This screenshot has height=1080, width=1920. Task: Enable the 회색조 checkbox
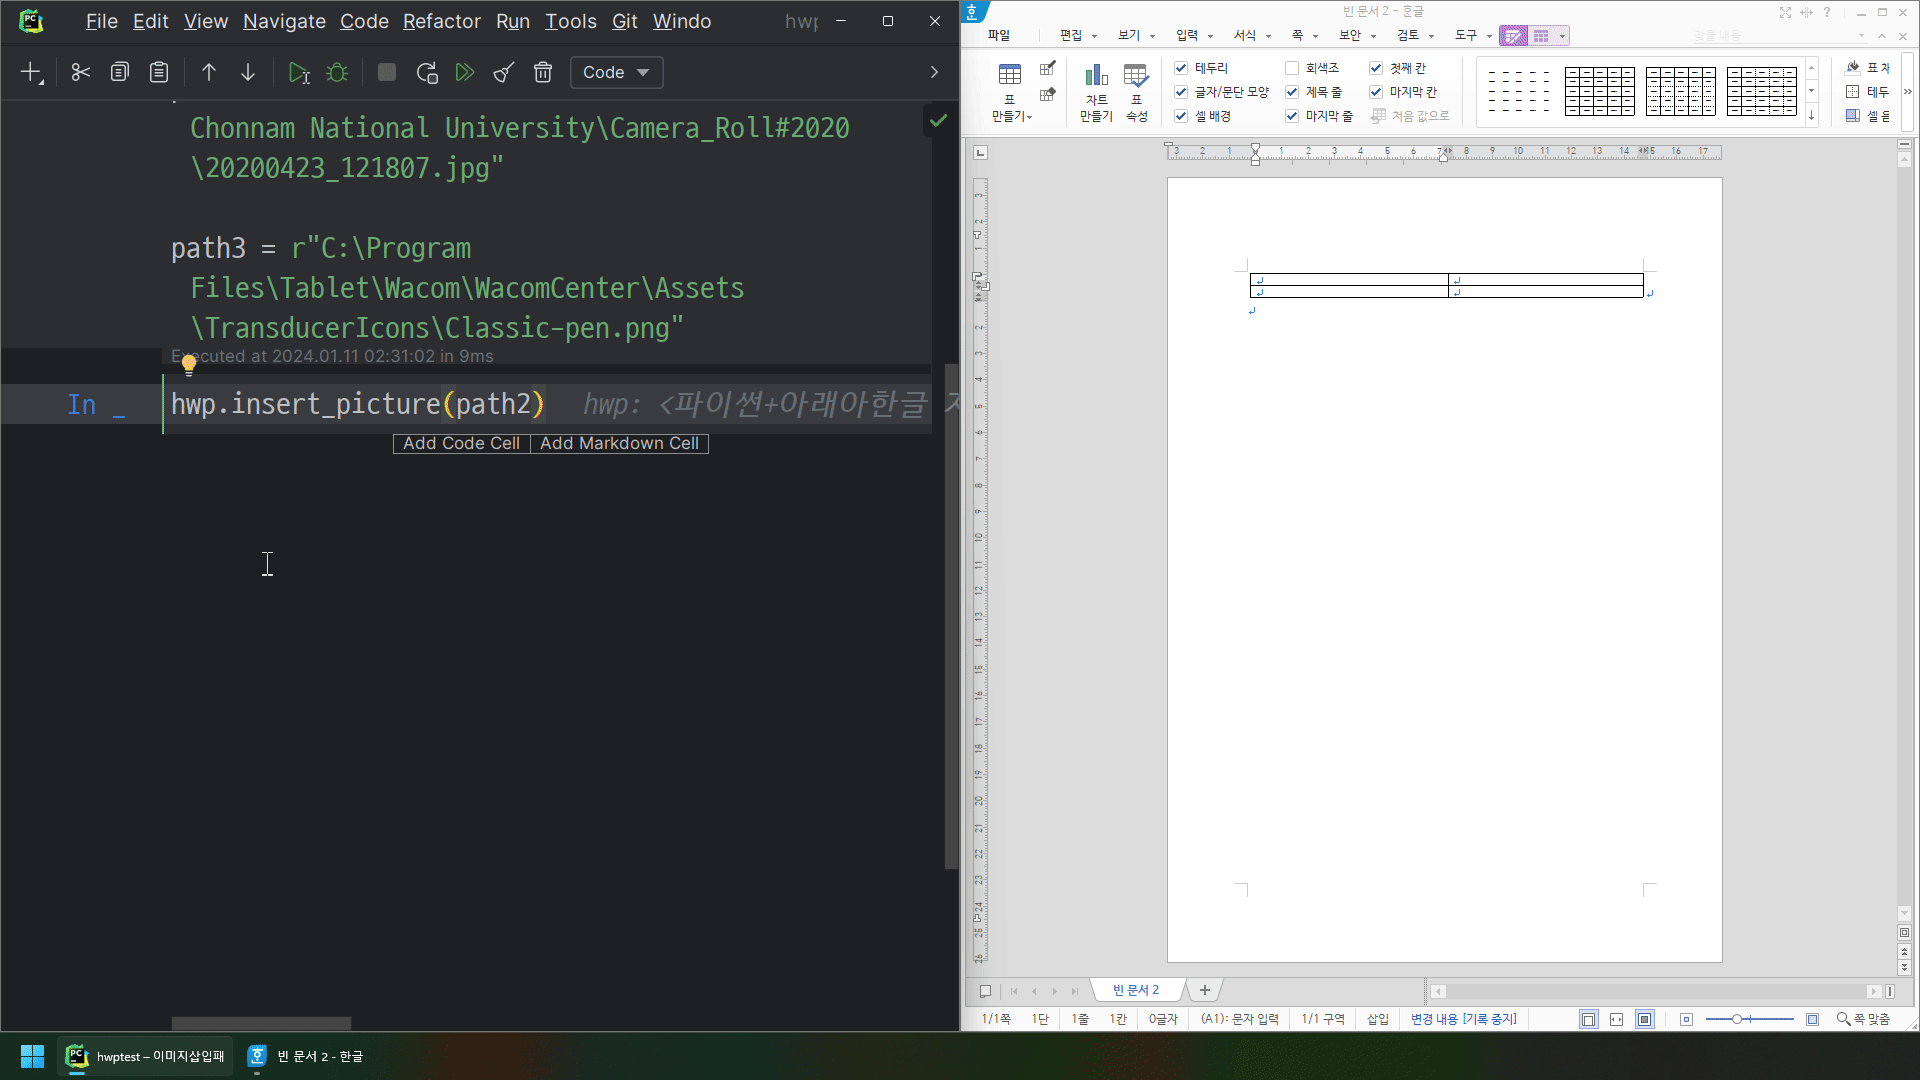pos(1292,68)
